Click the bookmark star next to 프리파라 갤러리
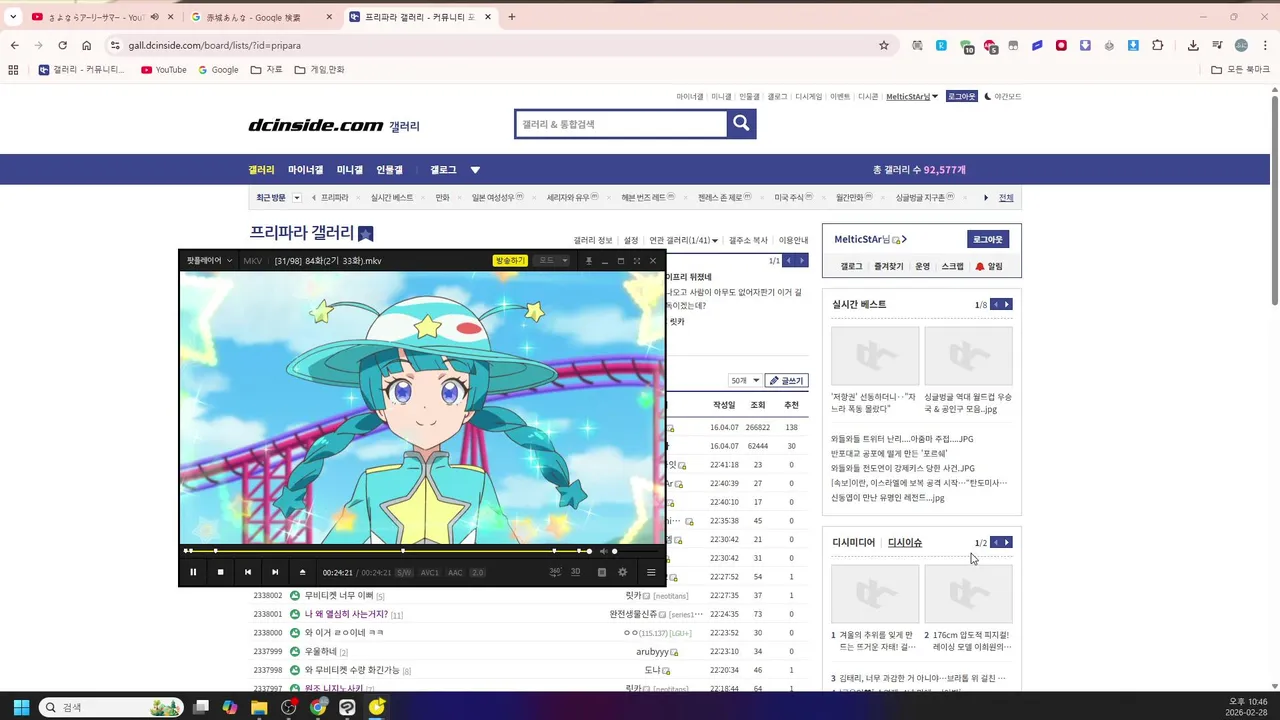Image resolution: width=1280 pixels, height=720 pixels. [366, 234]
